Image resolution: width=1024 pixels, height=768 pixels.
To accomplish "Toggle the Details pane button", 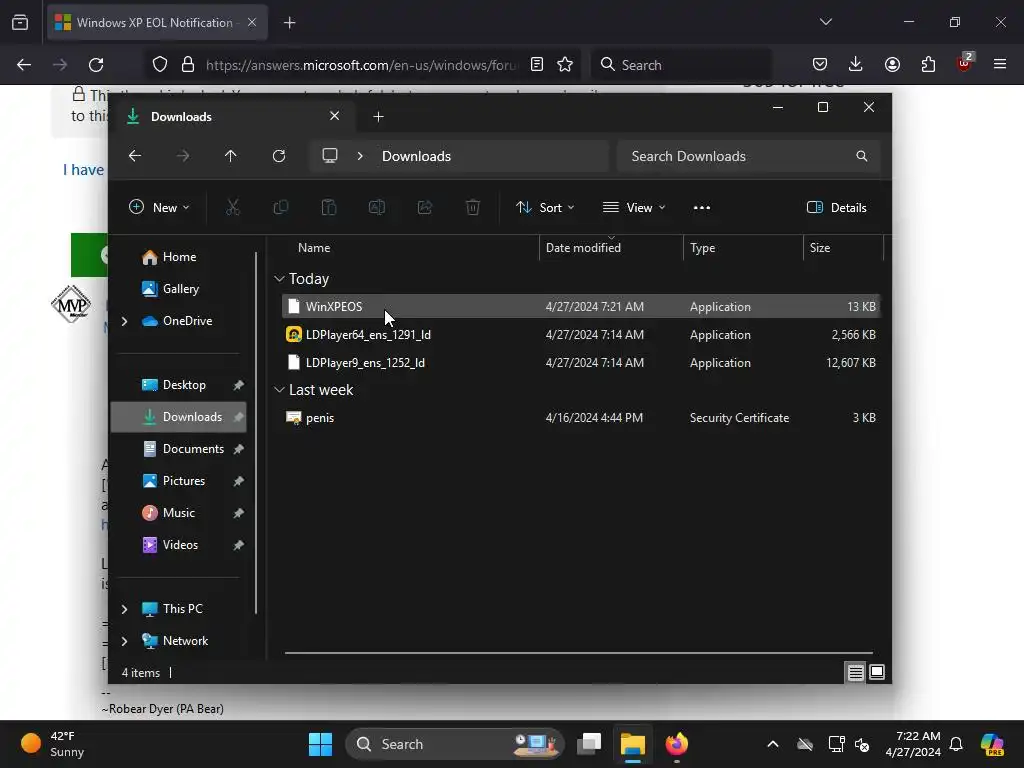I will tap(837, 208).
